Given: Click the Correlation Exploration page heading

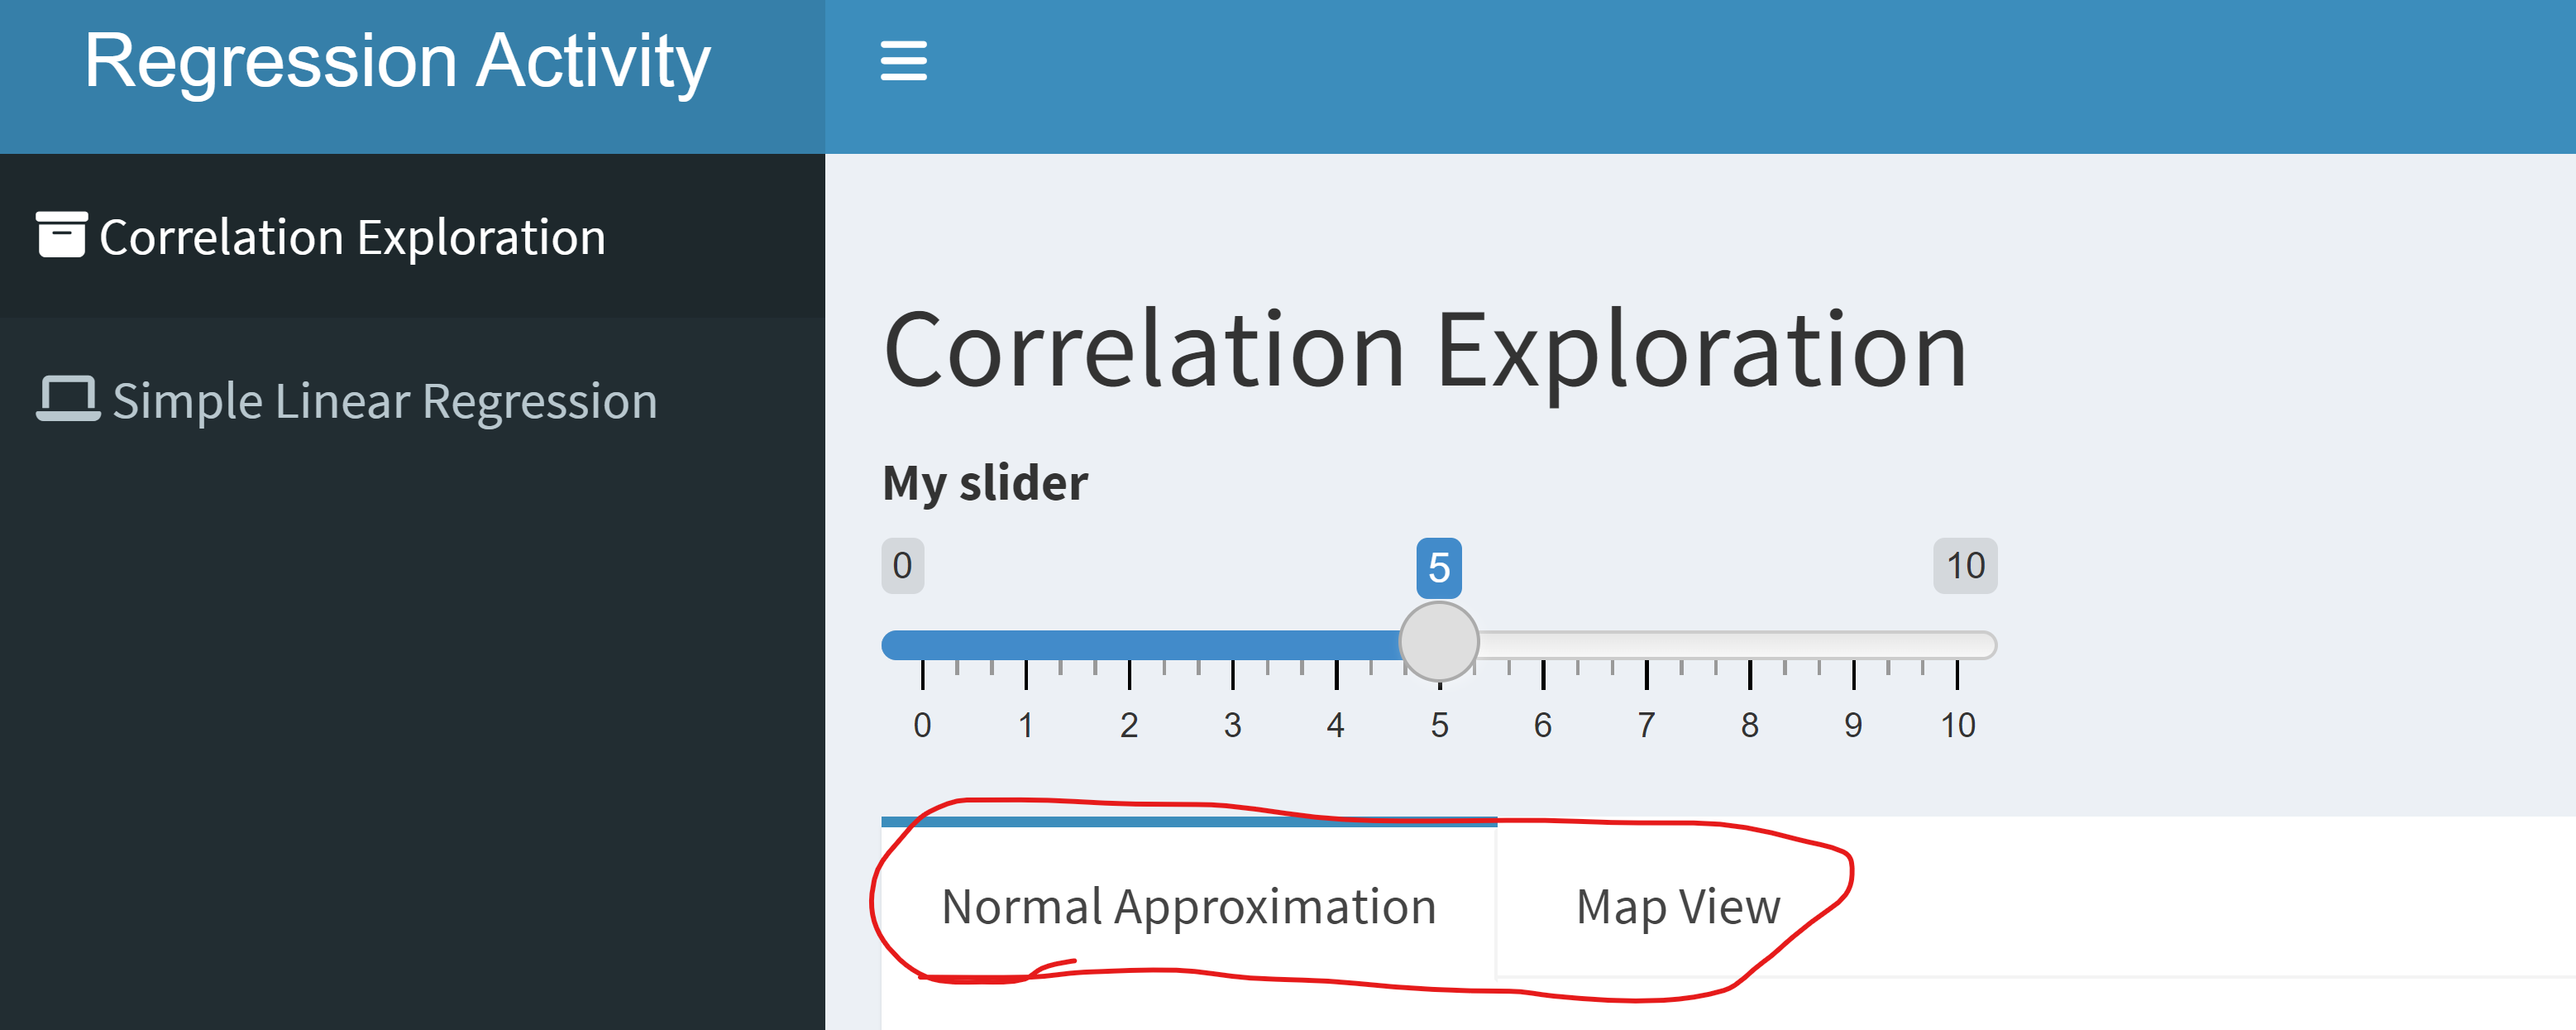Looking at the screenshot, I should click(1425, 350).
